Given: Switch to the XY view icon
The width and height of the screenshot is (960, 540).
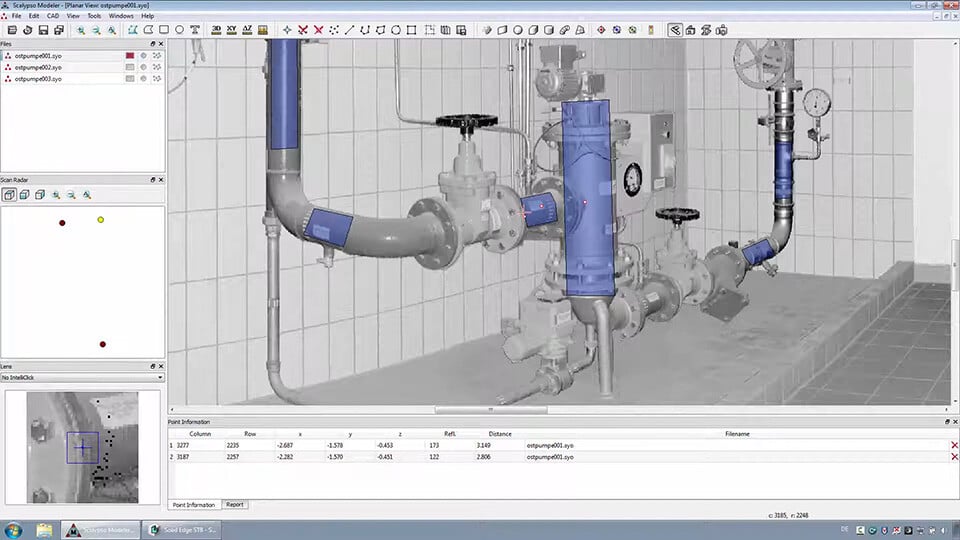Looking at the screenshot, I should pyautogui.click(x=231, y=30).
